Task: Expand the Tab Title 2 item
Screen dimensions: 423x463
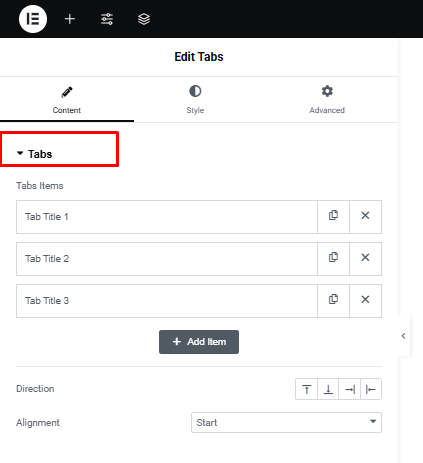Action: pyautogui.click(x=167, y=259)
